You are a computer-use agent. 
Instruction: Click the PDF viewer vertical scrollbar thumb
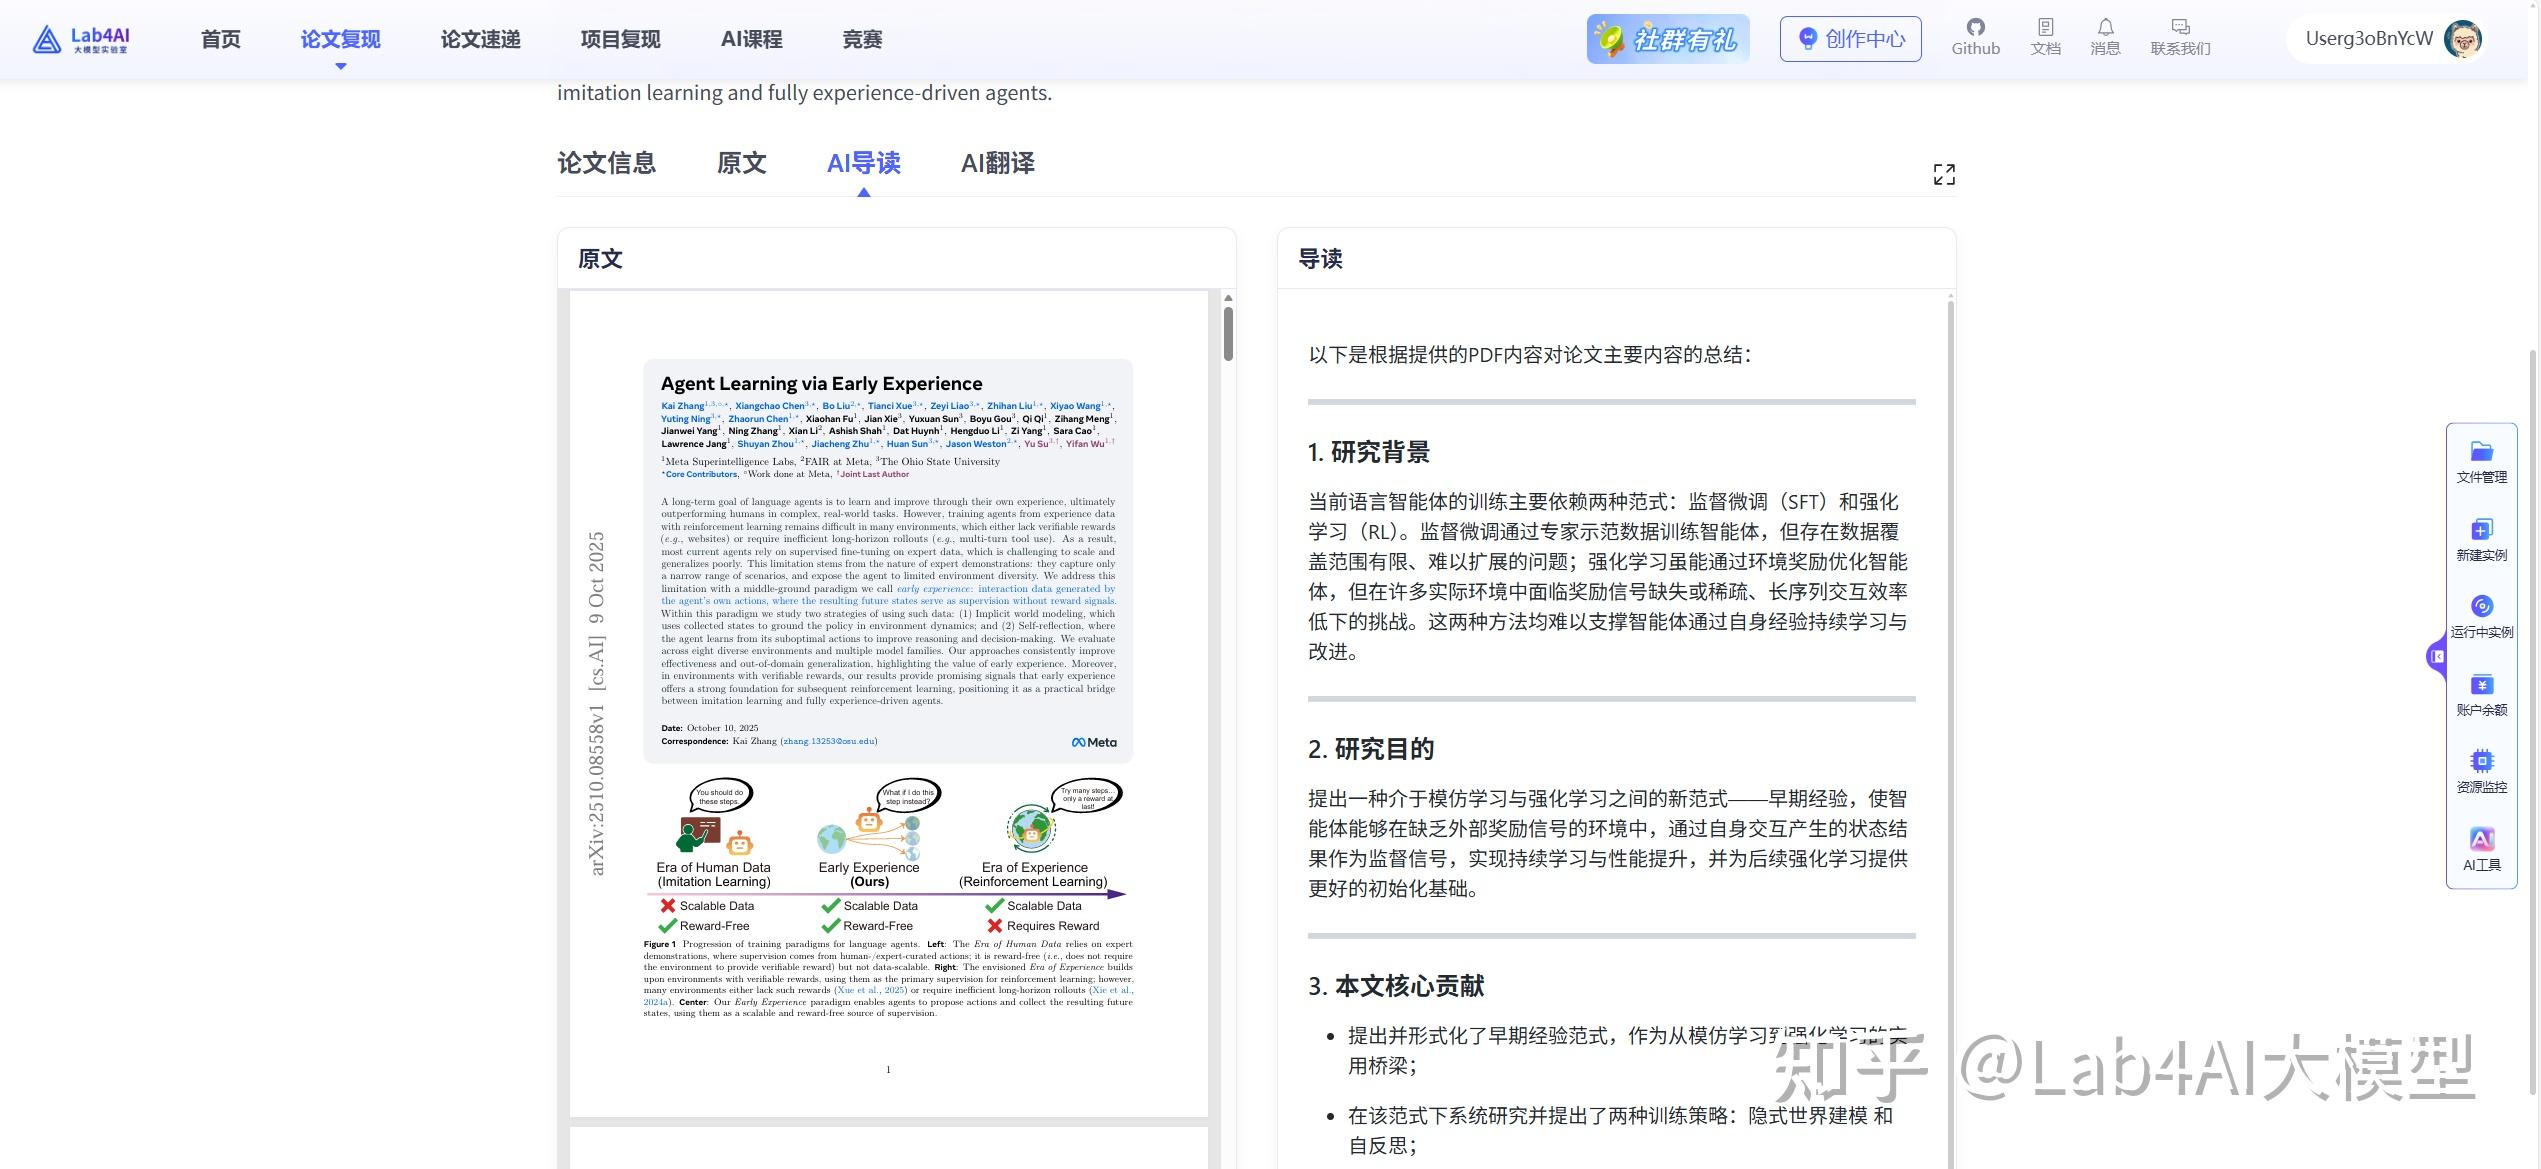(x=1228, y=333)
